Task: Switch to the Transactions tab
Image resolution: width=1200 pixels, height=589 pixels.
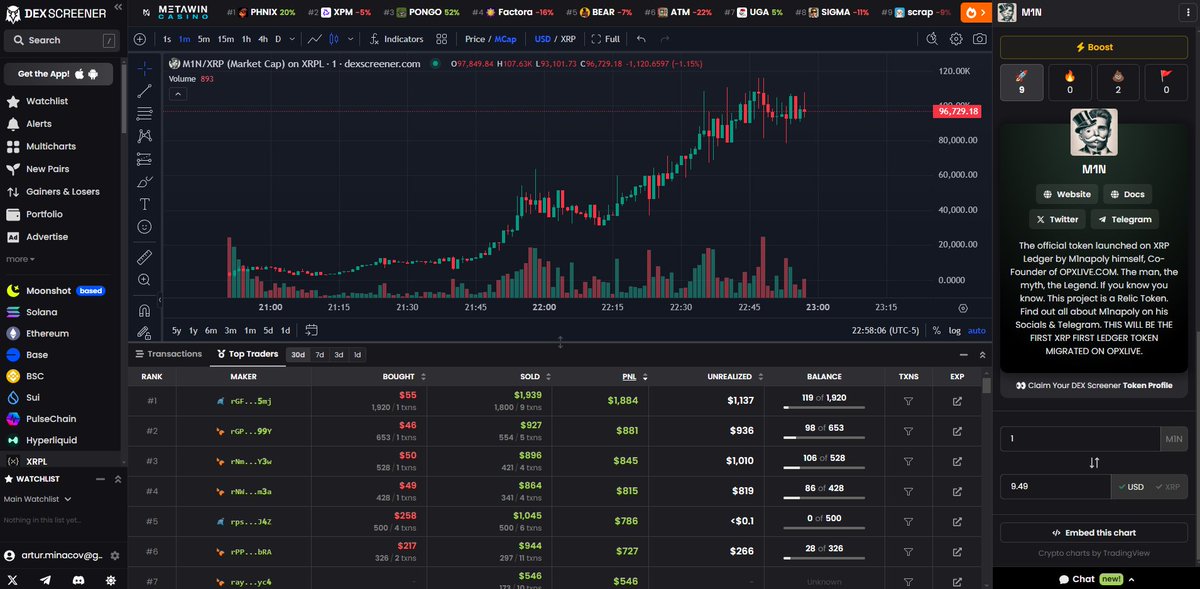Action: tap(168, 354)
